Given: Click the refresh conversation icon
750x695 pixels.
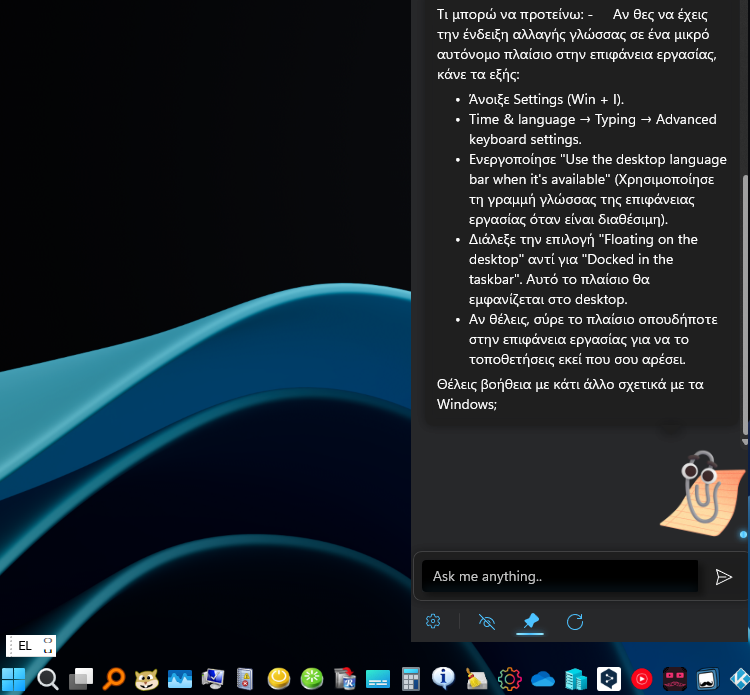Looking at the screenshot, I should 575,621.
